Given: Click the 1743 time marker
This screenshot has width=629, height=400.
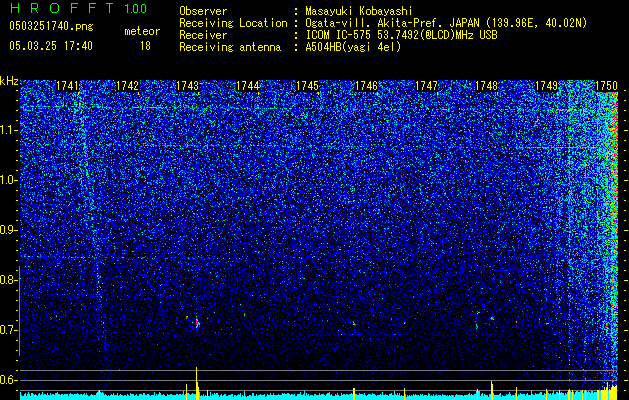Looking at the screenshot, I should point(187,86).
